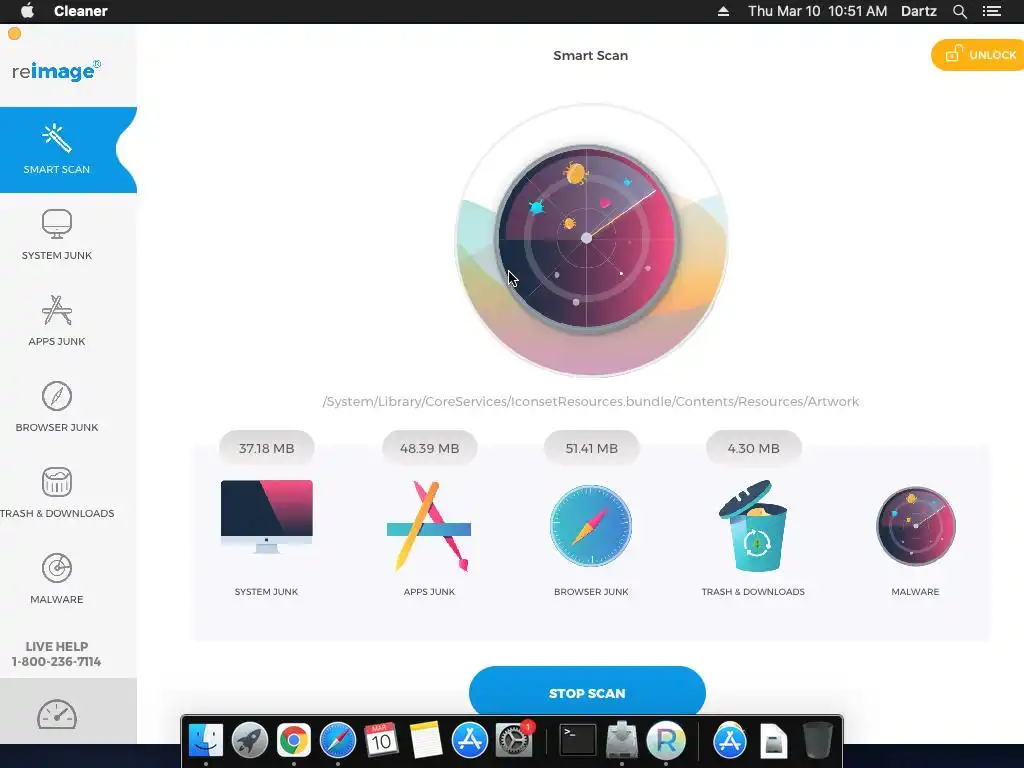
Task: Click the trash bin Trash & Downloads icon
Action: [753, 526]
